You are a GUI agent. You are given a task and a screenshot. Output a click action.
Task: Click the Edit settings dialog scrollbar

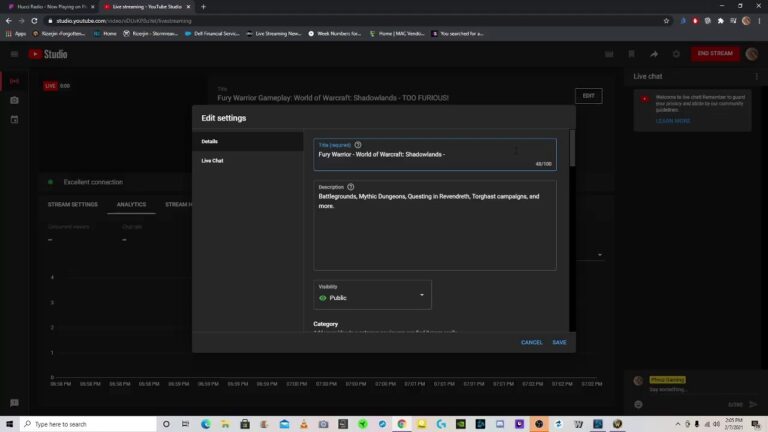(572, 148)
